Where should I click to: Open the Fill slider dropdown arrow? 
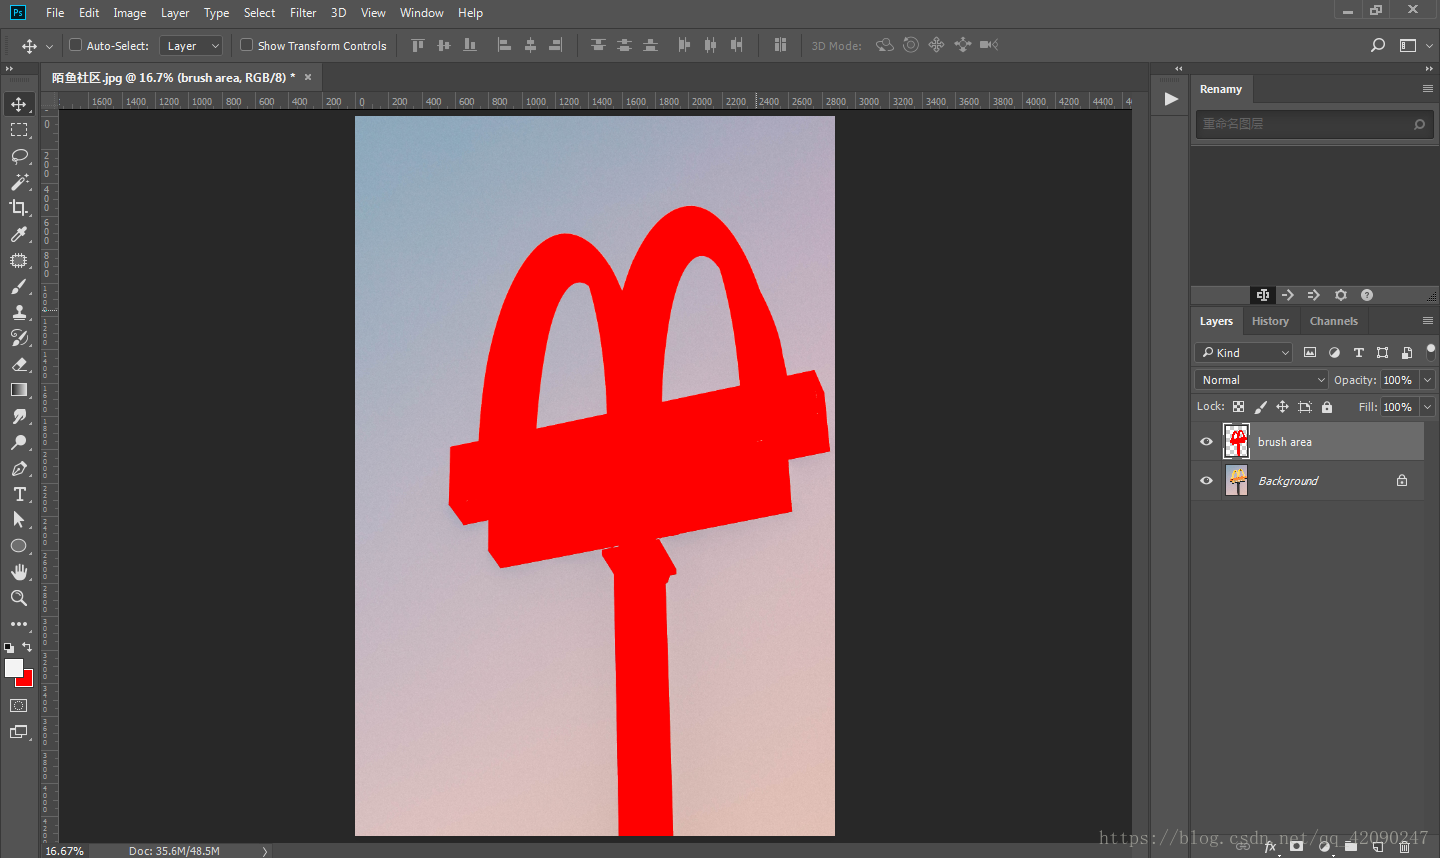(1427, 407)
